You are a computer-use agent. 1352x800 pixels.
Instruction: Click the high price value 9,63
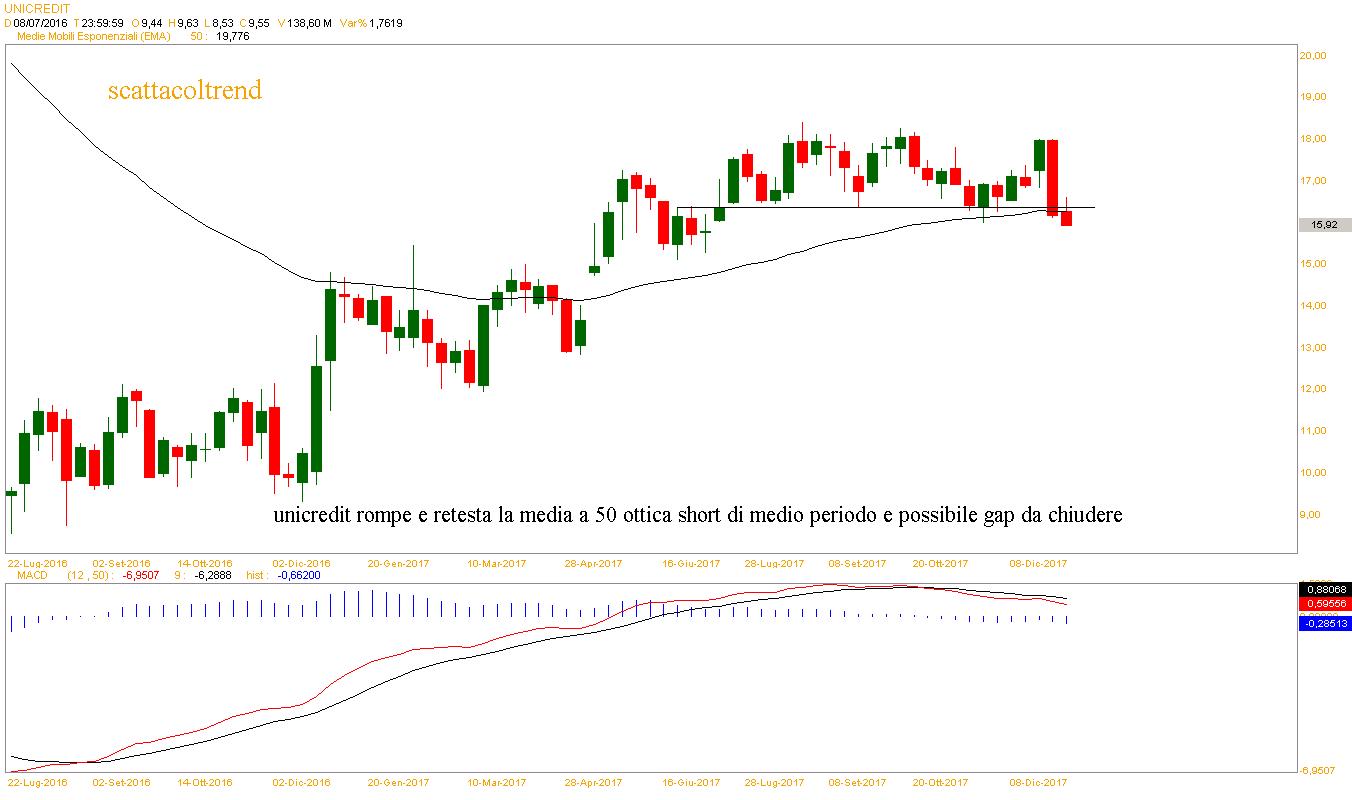pyautogui.click(x=187, y=22)
